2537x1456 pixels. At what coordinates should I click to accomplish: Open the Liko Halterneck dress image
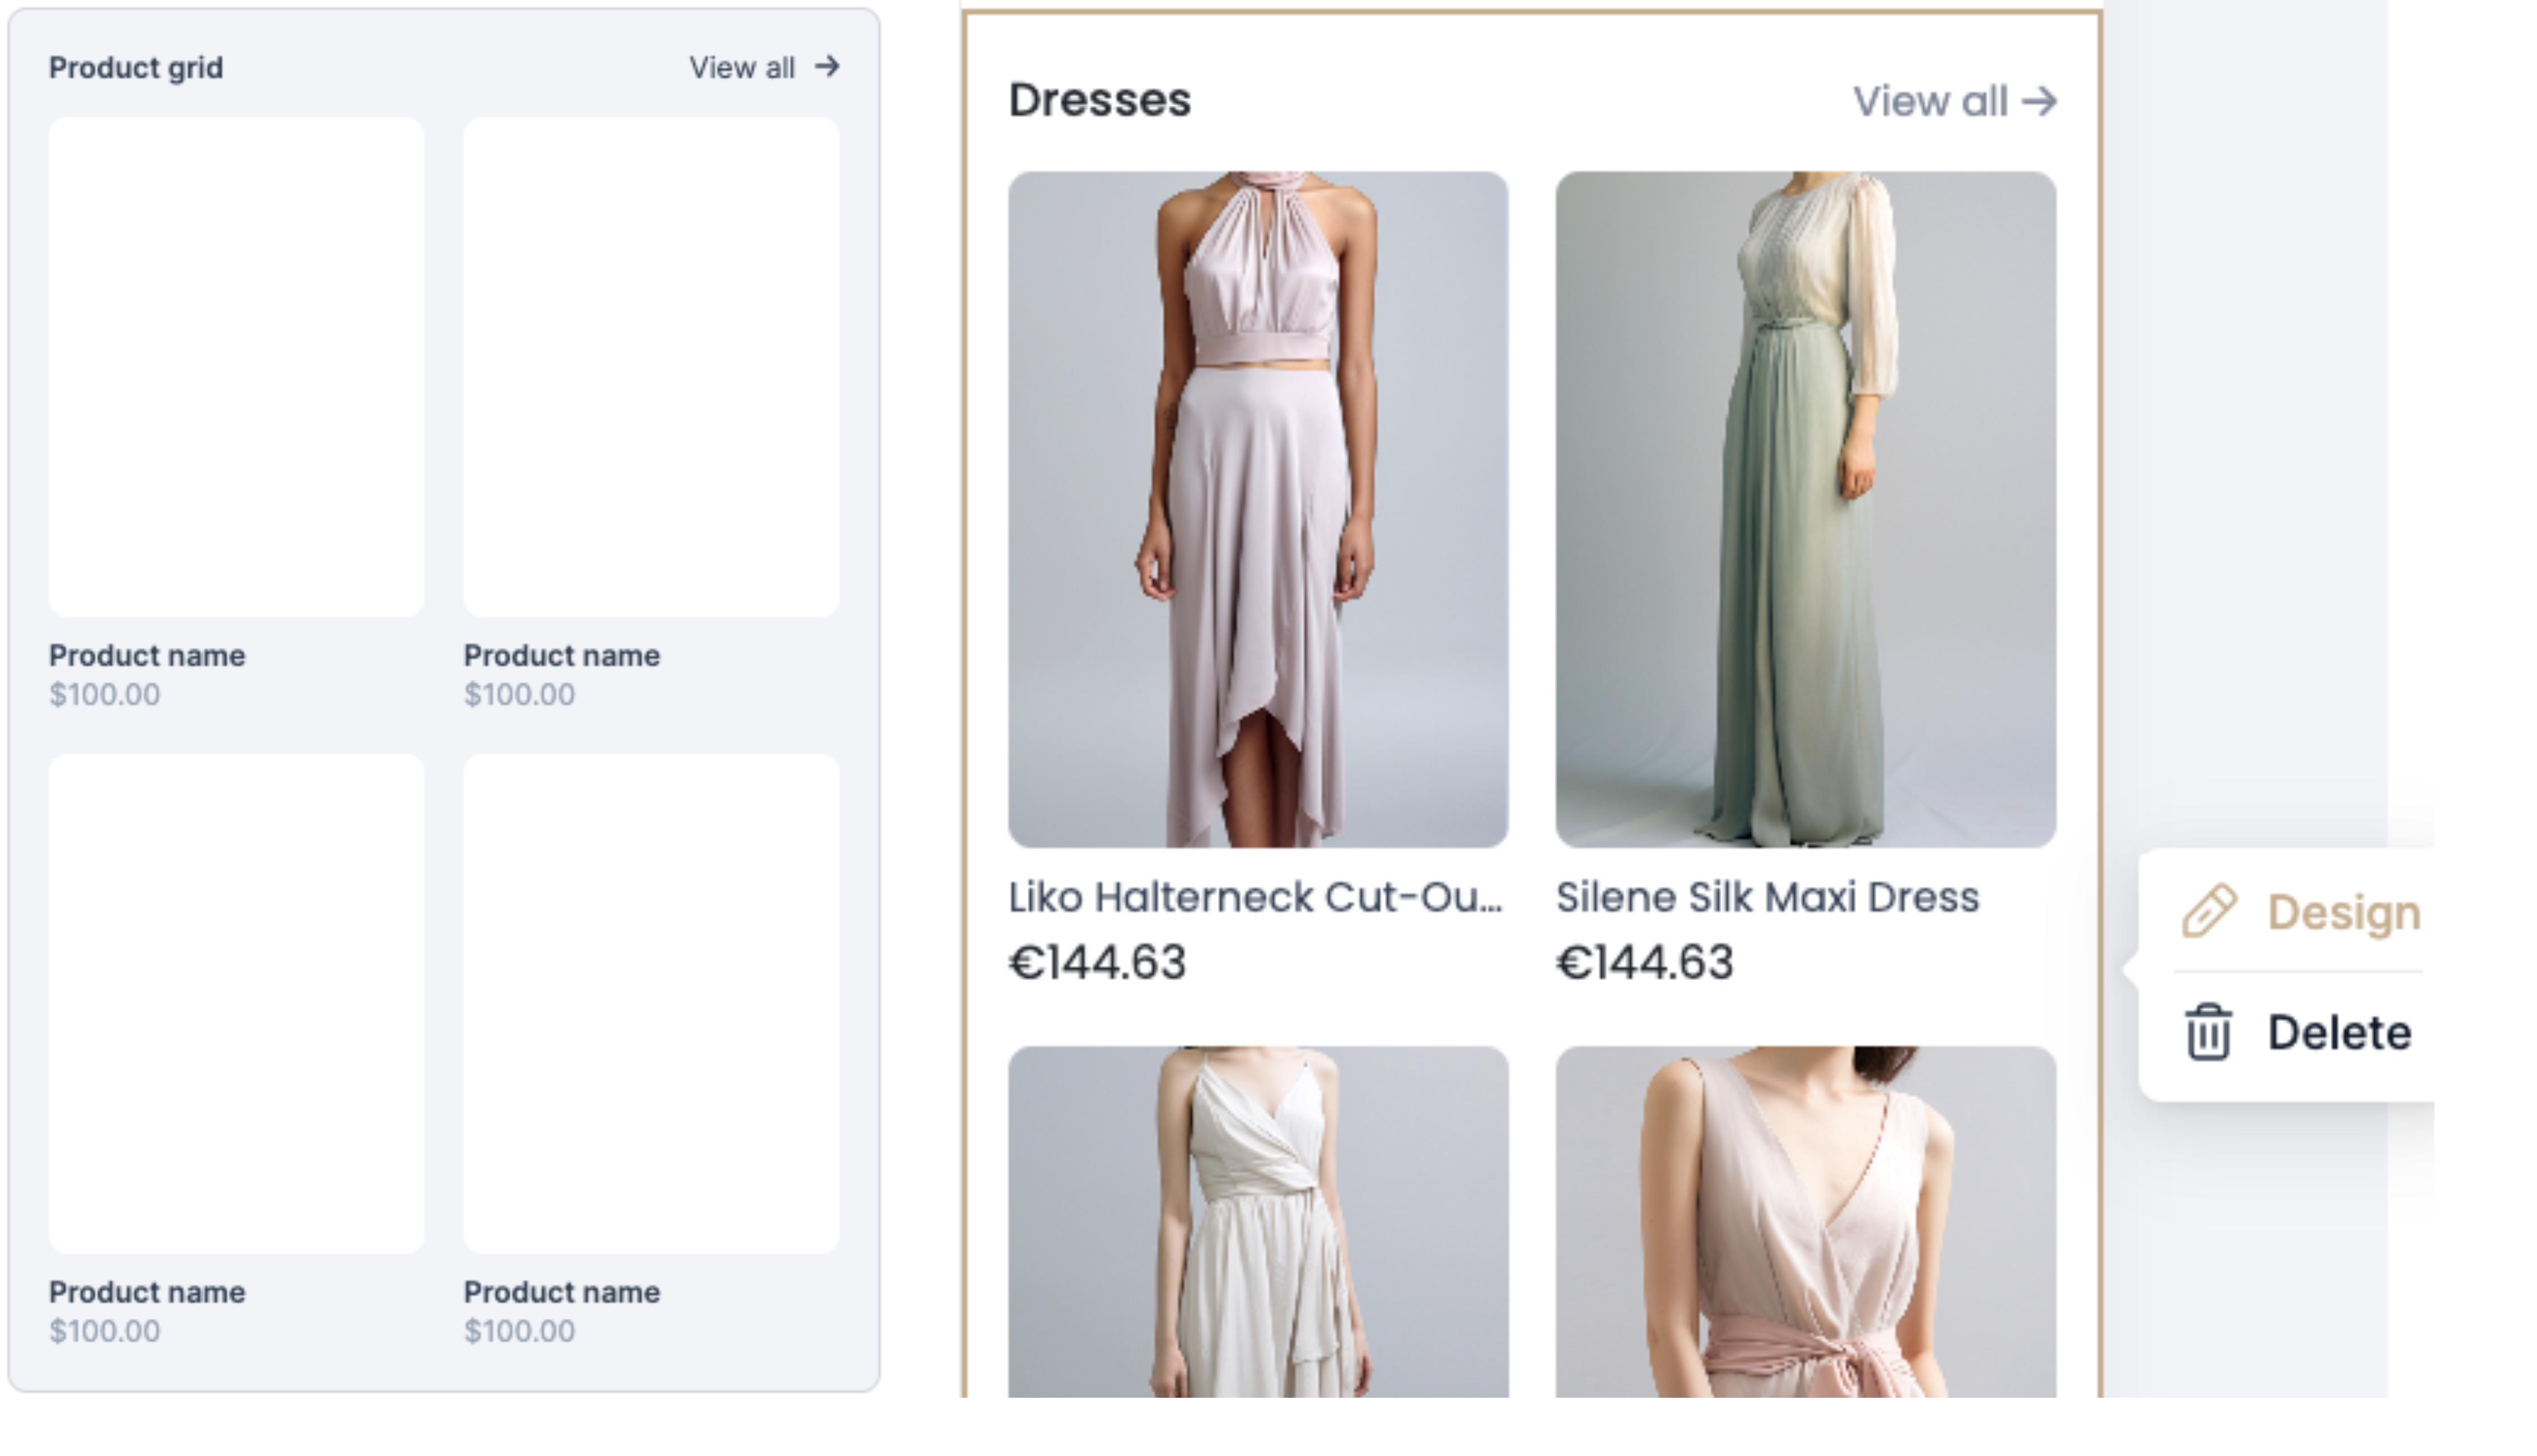point(1258,509)
